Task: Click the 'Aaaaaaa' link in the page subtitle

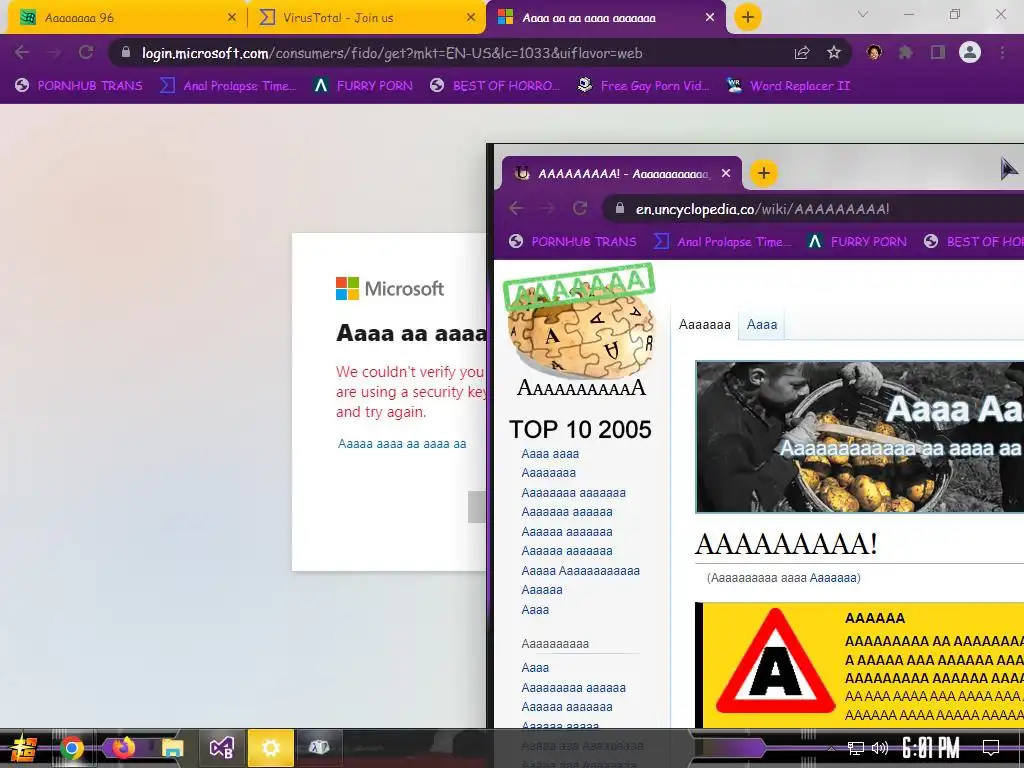Action: [833, 578]
